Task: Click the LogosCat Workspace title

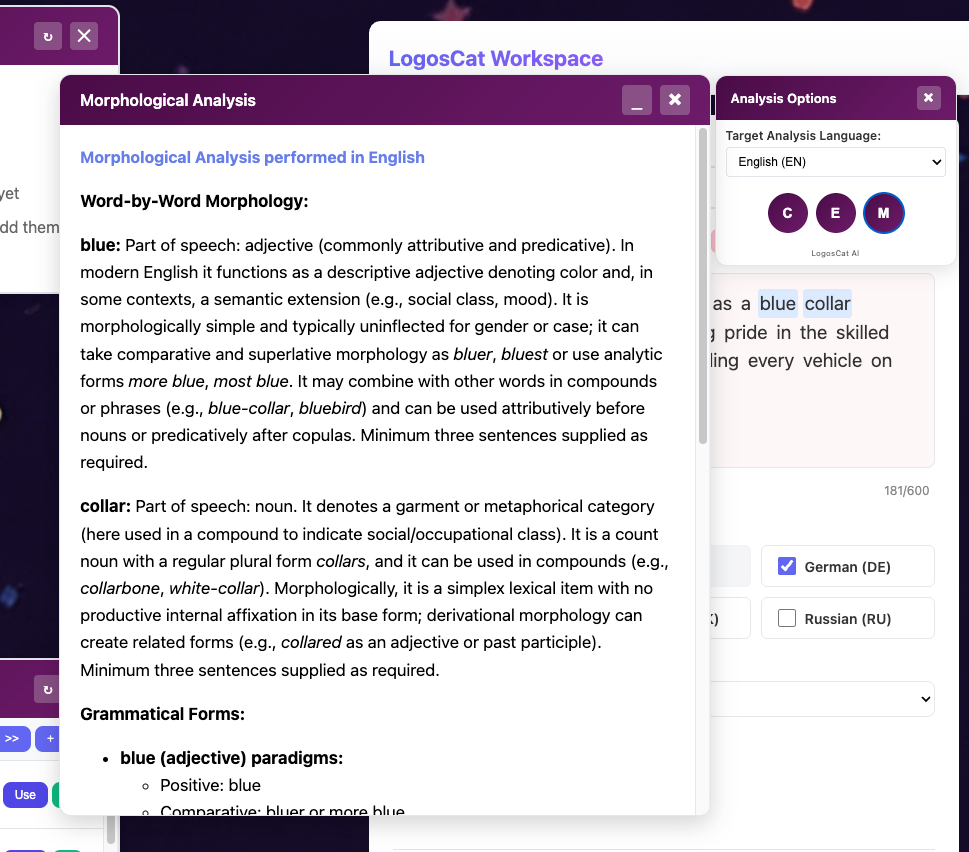Action: 495,58
